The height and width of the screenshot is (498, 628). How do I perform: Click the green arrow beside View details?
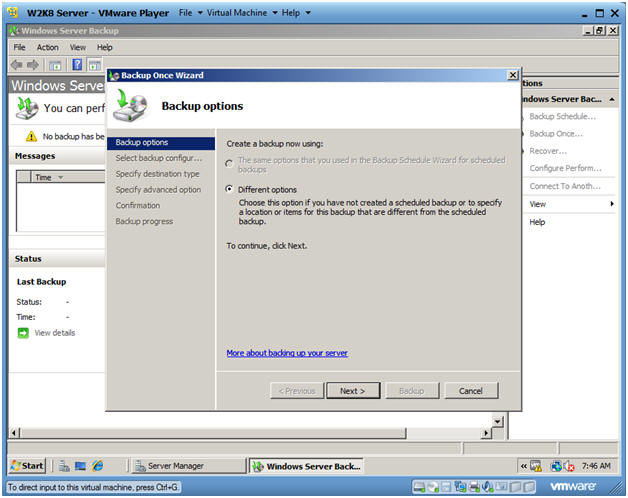point(23,333)
